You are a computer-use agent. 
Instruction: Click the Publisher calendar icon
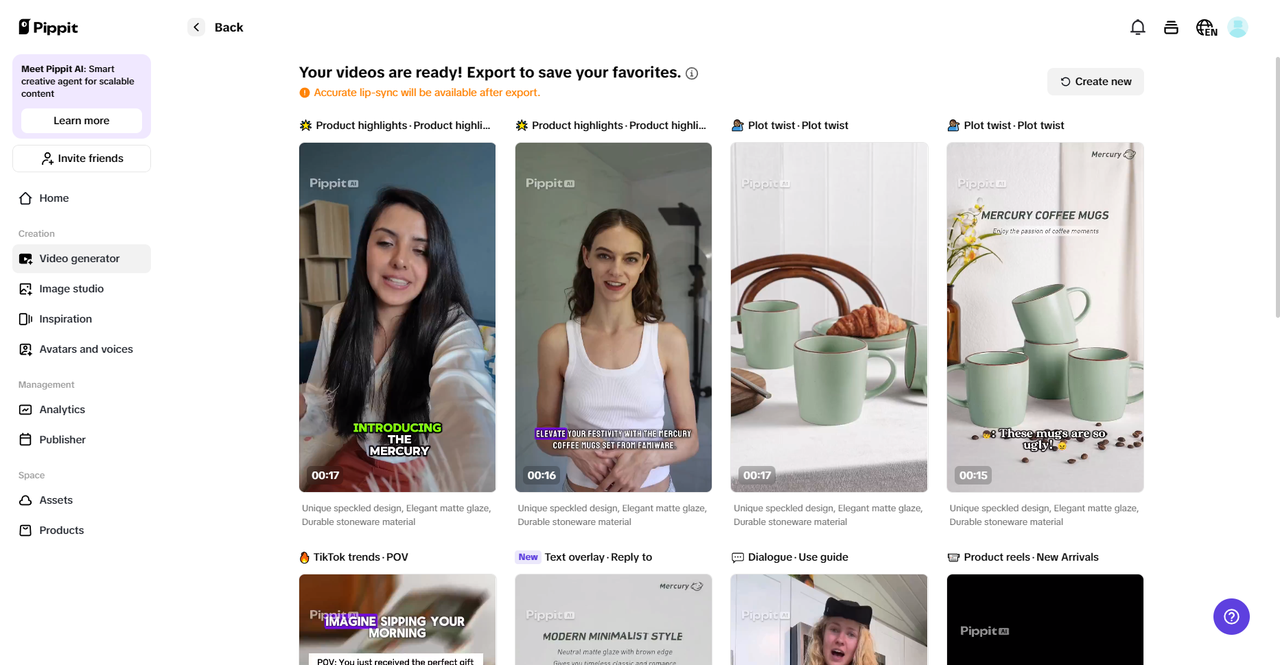(26, 440)
